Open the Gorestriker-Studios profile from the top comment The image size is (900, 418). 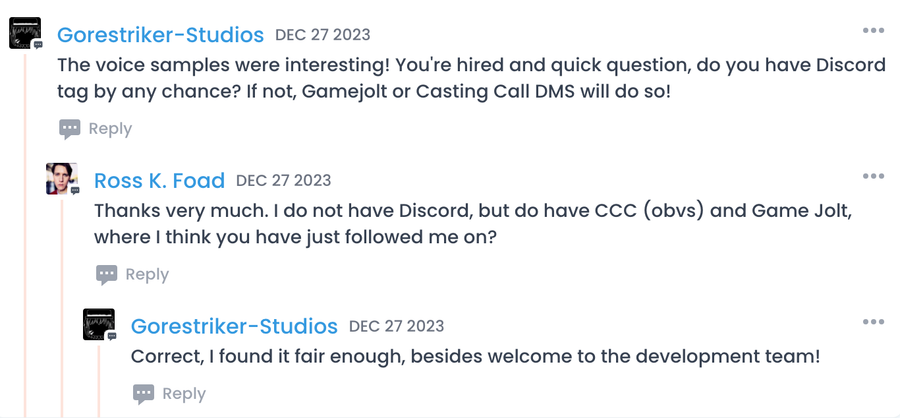tap(160, 34)
